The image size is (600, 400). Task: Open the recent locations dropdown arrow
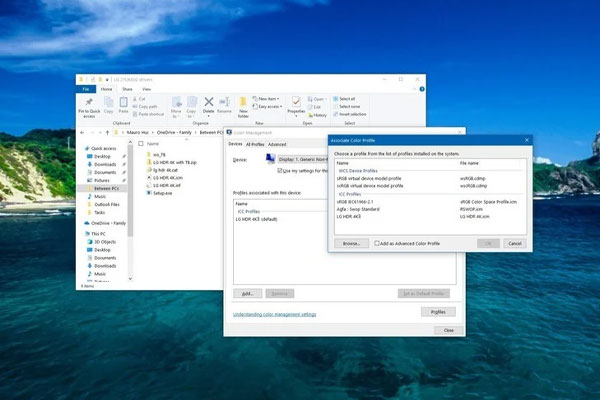click(100, 132)
